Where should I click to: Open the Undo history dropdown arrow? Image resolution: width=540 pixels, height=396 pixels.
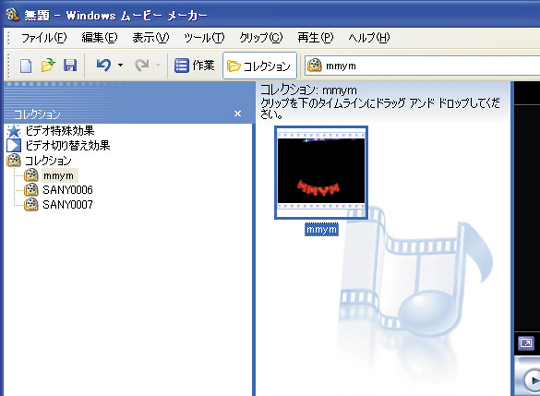(120, 65)
